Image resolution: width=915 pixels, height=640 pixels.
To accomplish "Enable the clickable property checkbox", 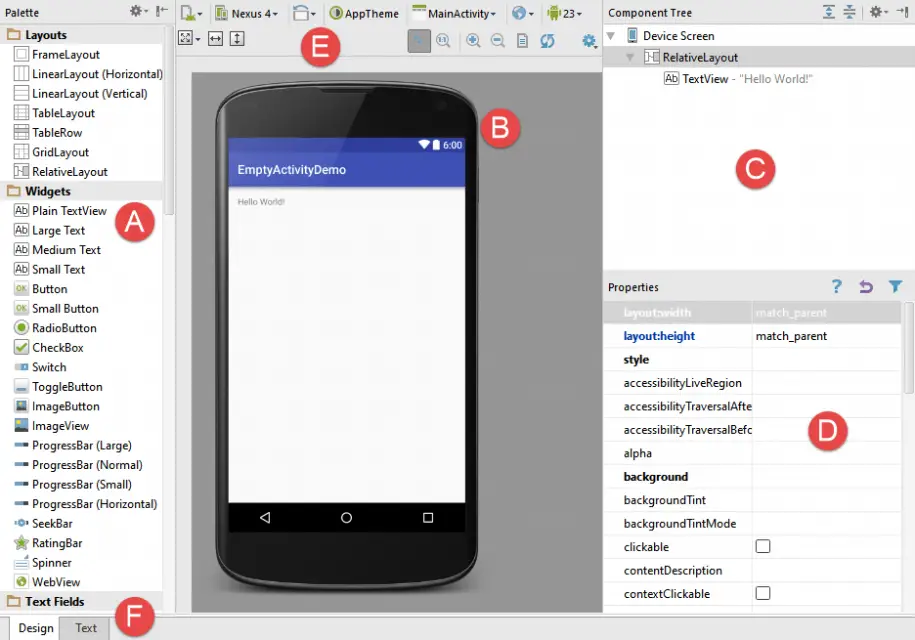I will click(763, 547).
